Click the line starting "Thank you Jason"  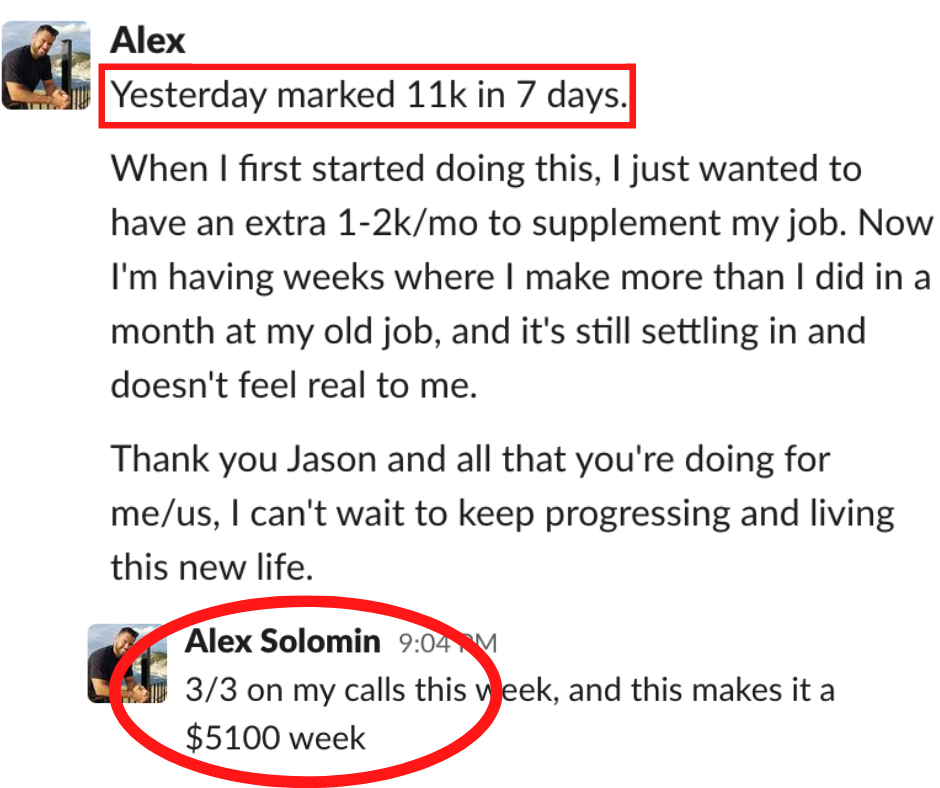point(471,460)
